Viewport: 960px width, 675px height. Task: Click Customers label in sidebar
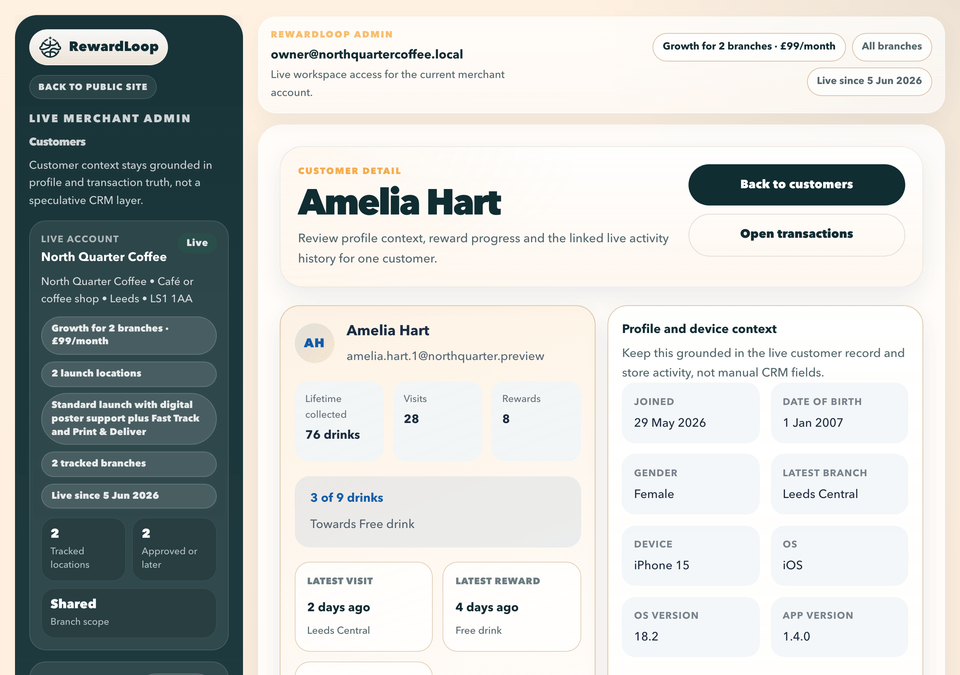58,142
